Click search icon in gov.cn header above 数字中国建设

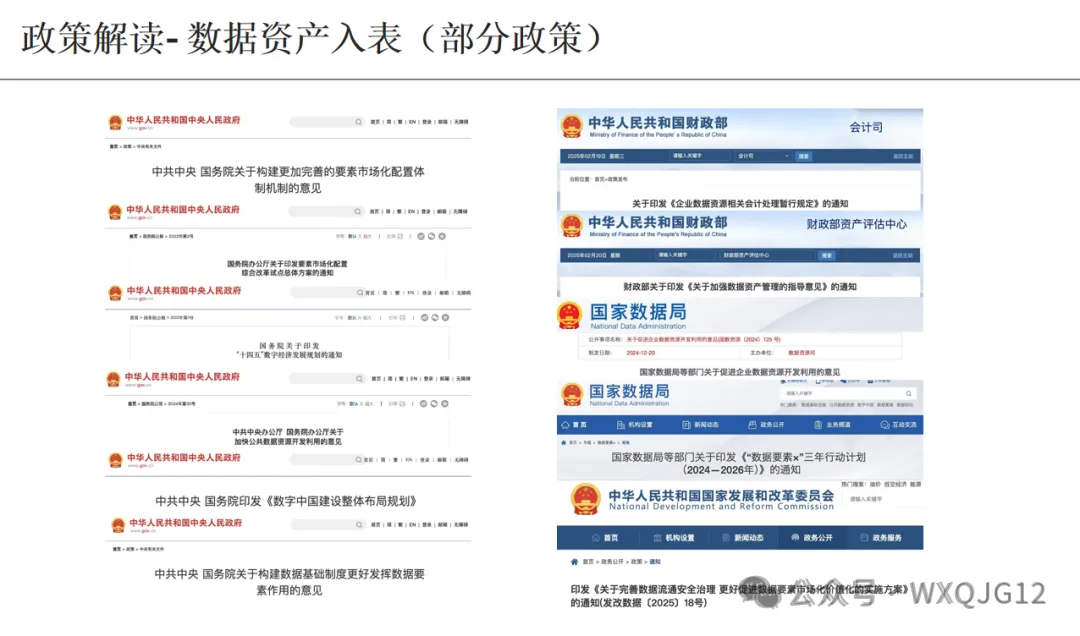(359, 460)
